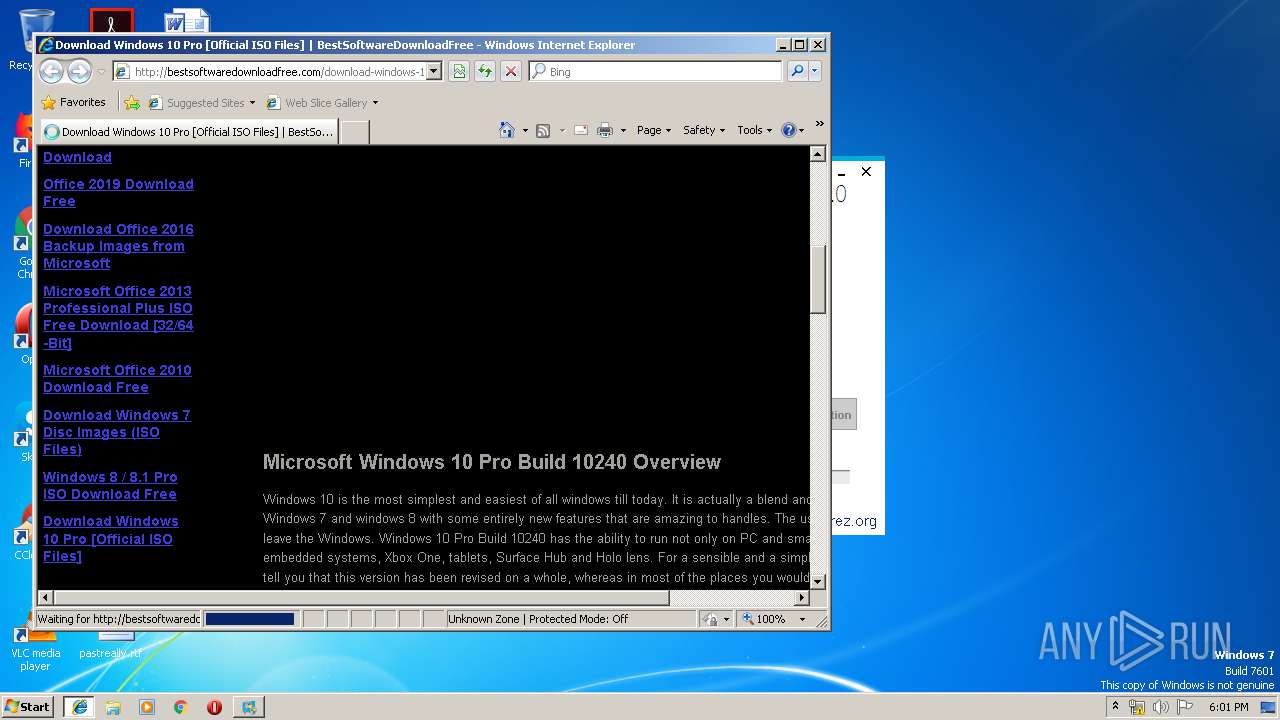This screenshot has height=720, width=1280.
Task: Open the Download link in sidebar
Action: (77, 157)
